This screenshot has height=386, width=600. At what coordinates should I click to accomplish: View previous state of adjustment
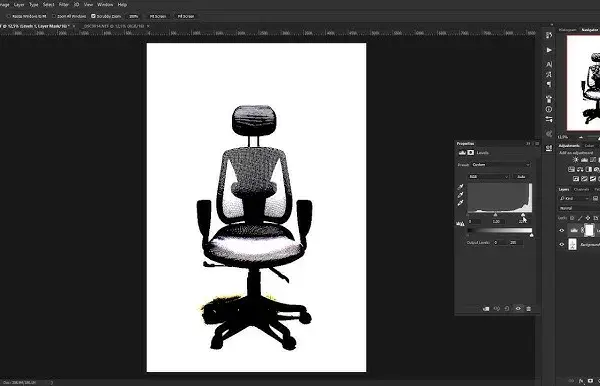[497, 309]
